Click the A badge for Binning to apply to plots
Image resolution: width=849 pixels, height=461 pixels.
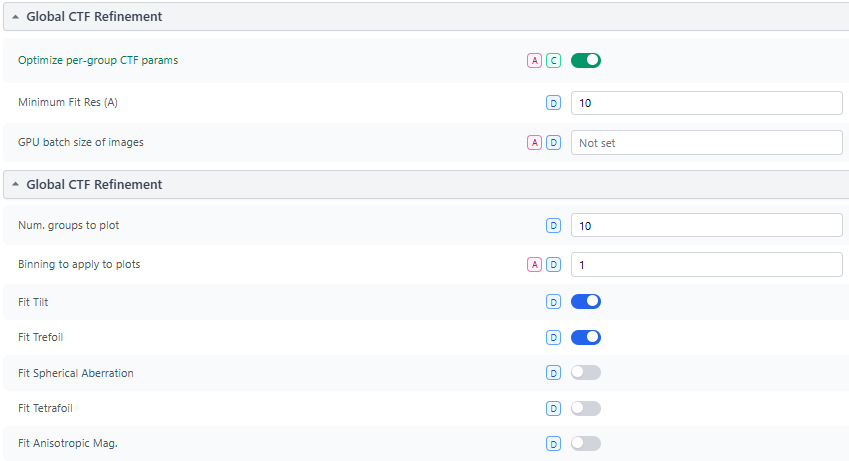click(535, 265)
